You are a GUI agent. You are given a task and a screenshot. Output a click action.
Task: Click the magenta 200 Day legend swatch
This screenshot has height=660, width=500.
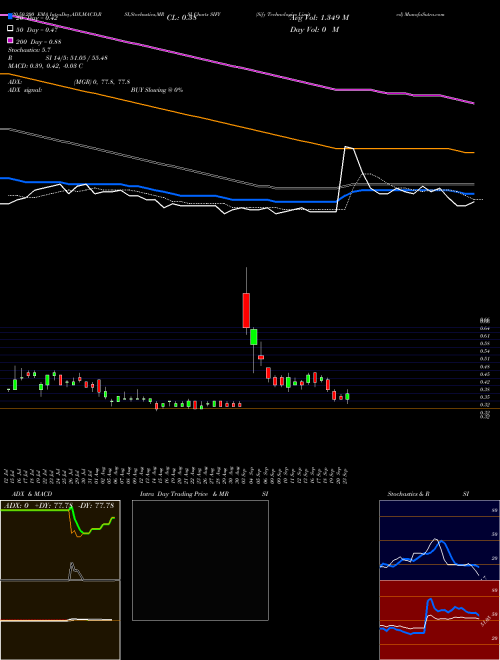click(x=10, y=40)
